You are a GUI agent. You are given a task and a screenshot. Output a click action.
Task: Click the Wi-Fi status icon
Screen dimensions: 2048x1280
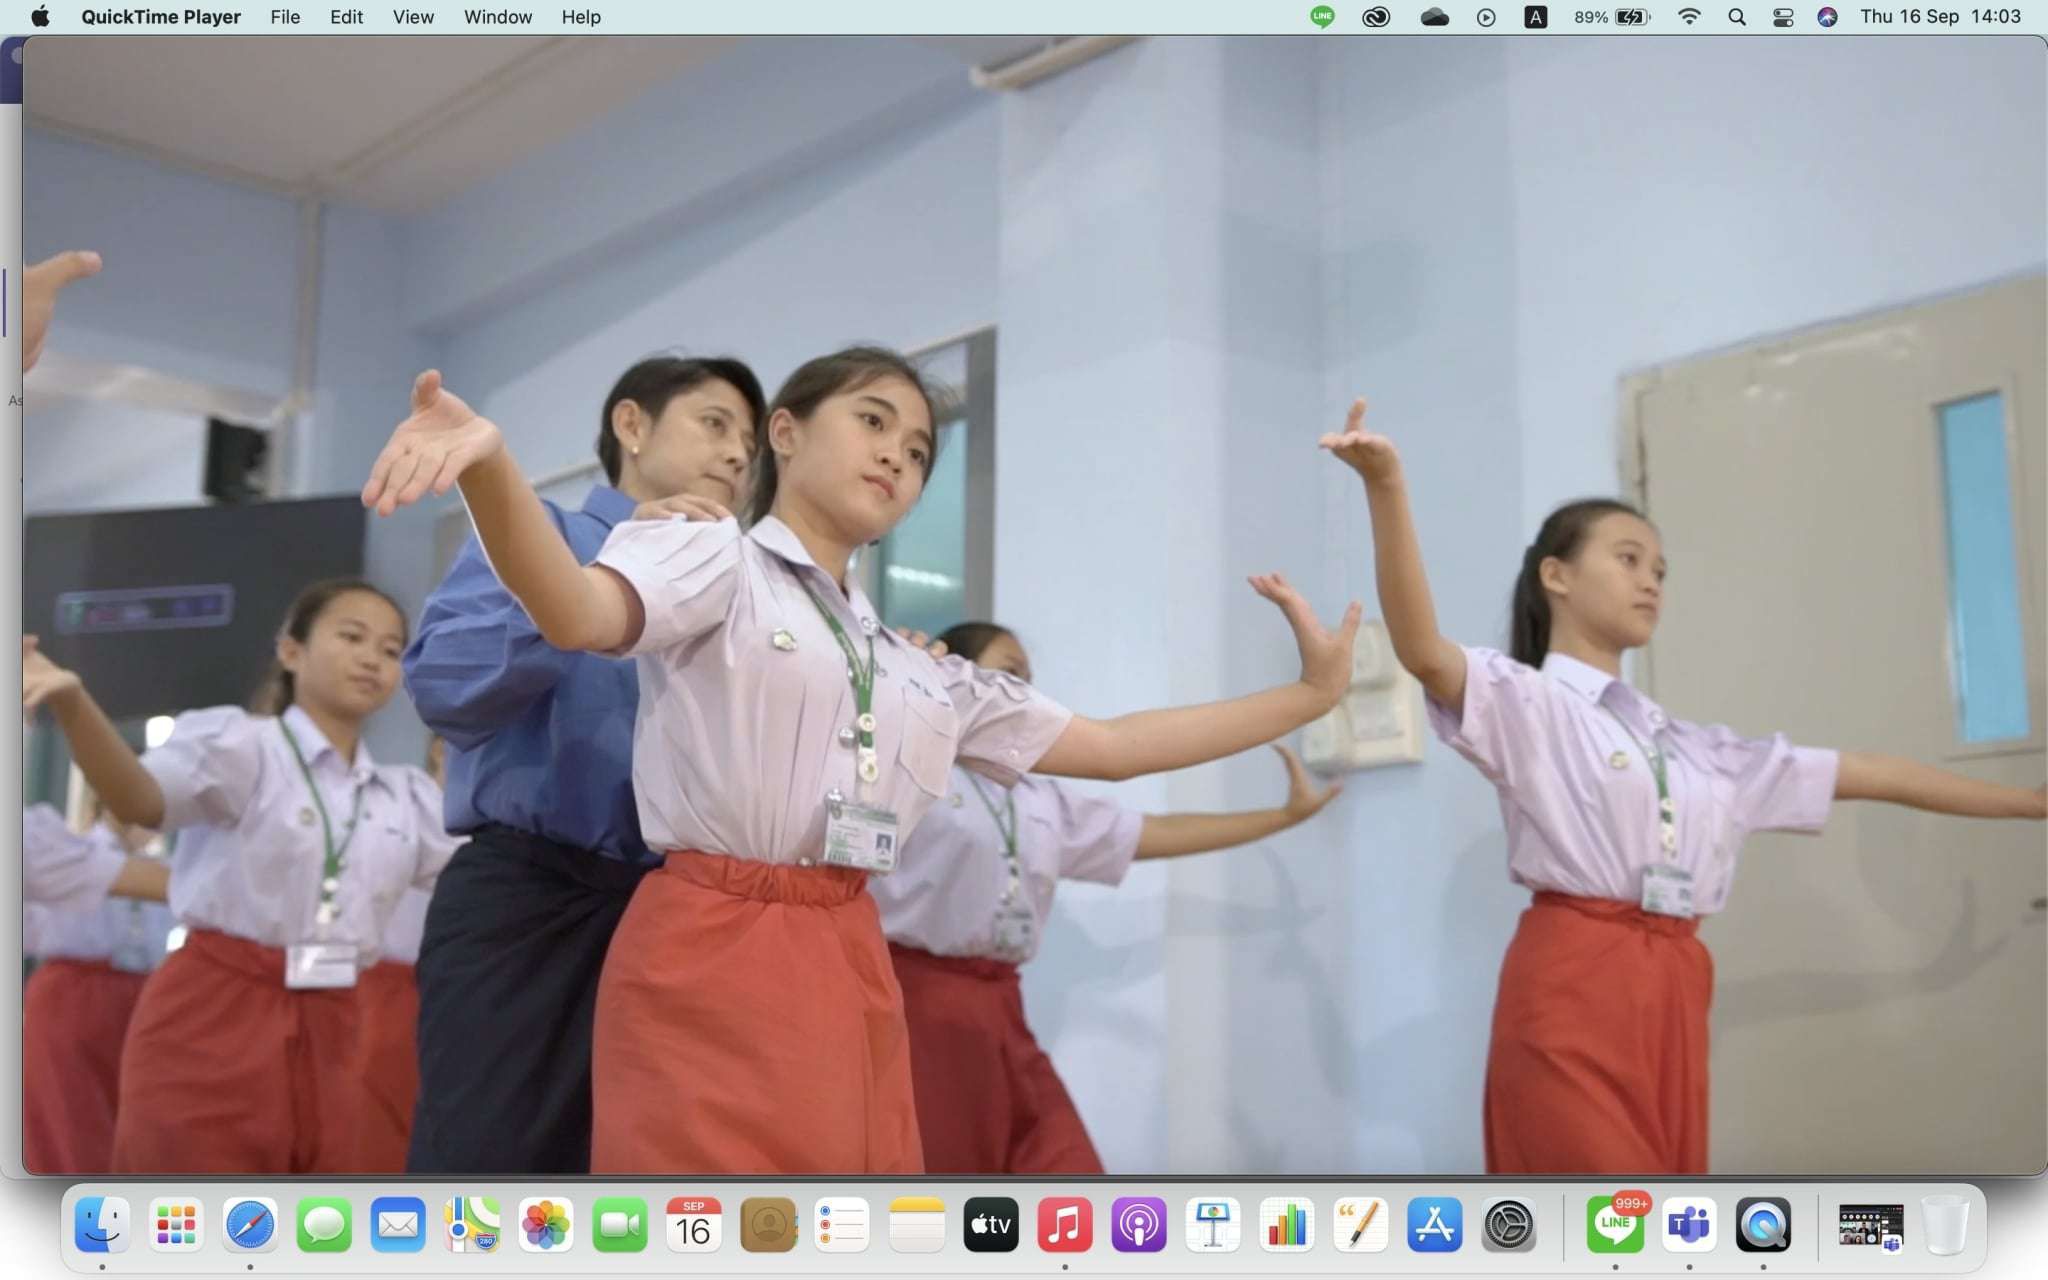(x=1689, y=17)
